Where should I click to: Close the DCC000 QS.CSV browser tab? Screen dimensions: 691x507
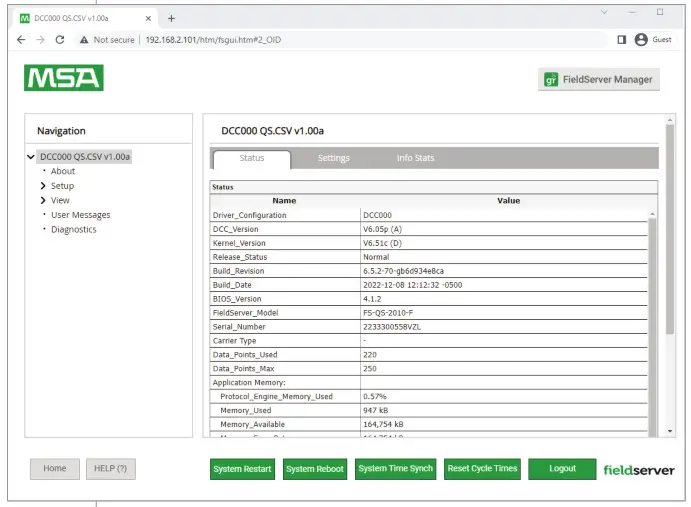(x=147, y=18)
